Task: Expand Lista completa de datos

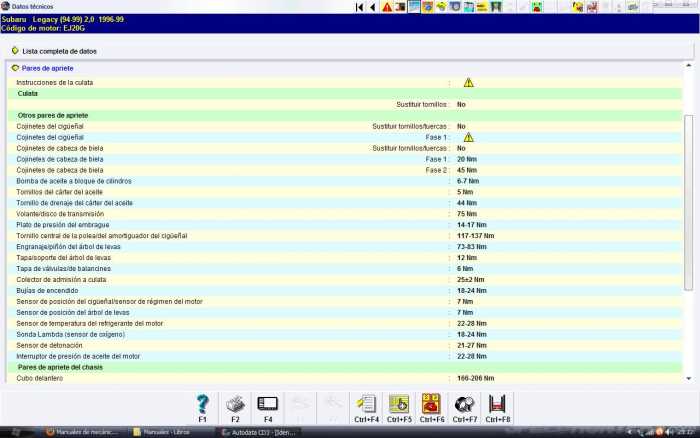Action: pyautogui.click(x=15, y=50)
